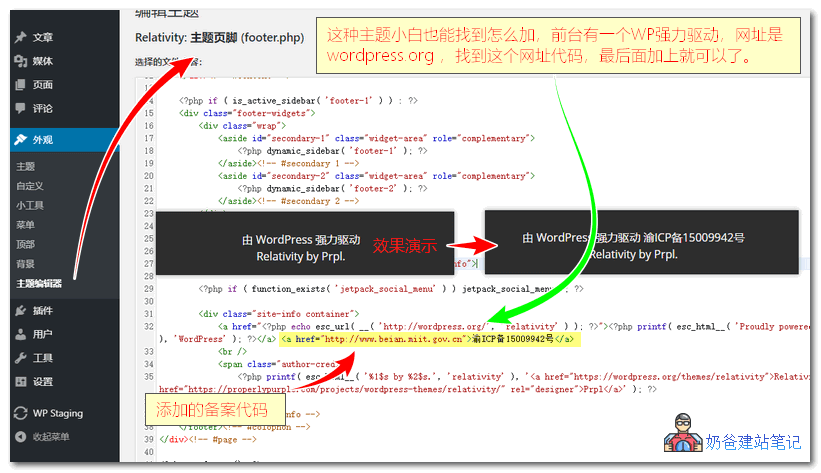This screenshot has width=821, height=473.
Task: Click the added ICP备 anchor code line
Action: tap(428, 339)
